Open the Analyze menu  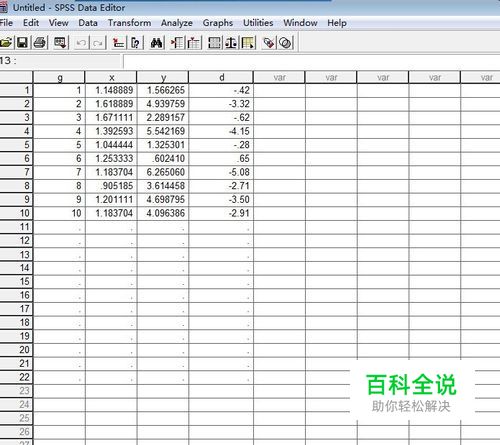pyautogui.click(x=177, y=23)
